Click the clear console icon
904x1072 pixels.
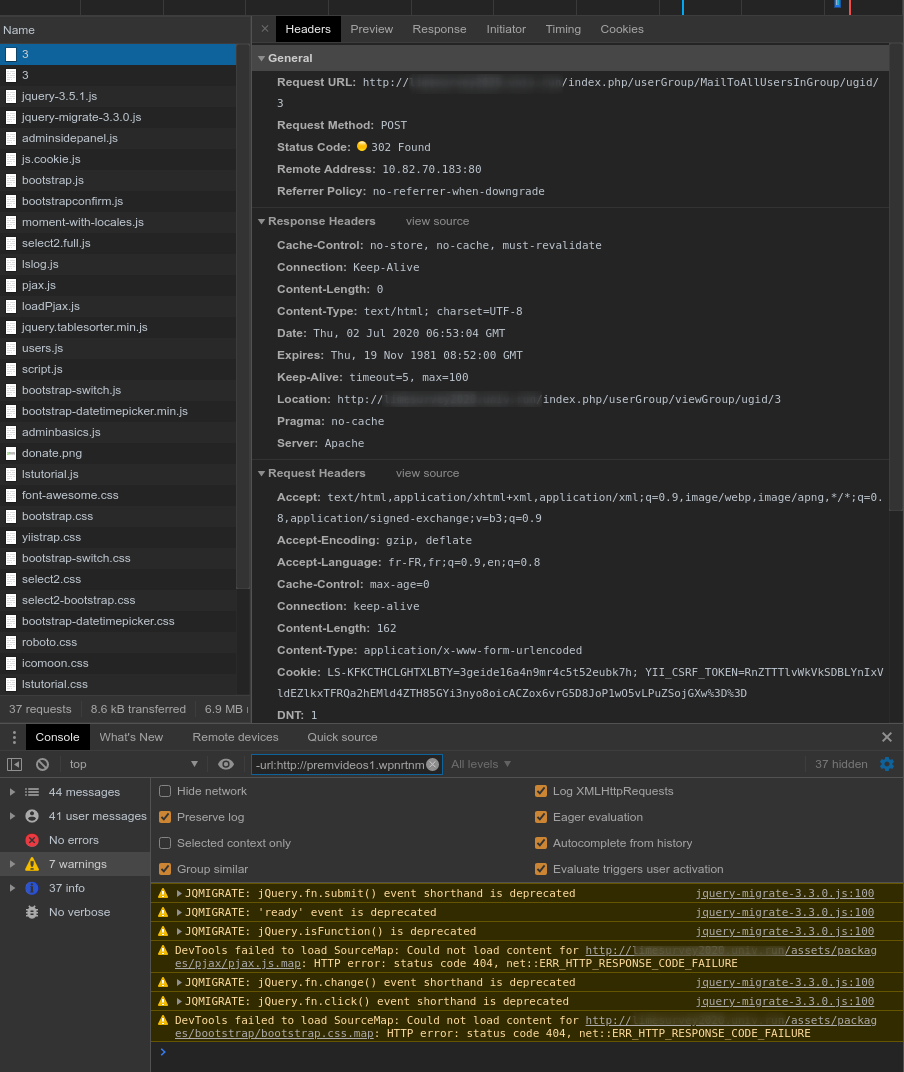point(42,764)
